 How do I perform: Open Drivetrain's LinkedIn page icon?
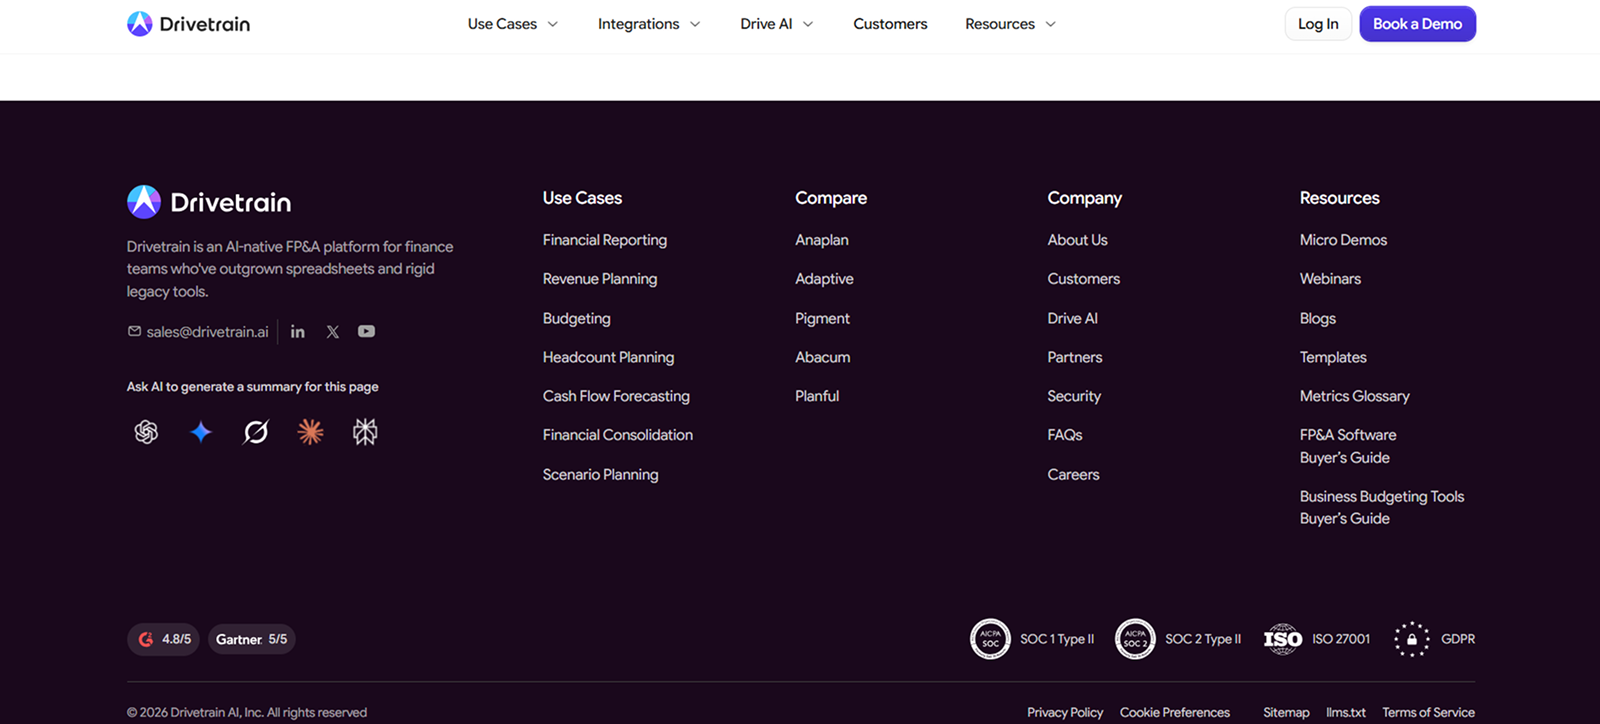pos(298,332)
